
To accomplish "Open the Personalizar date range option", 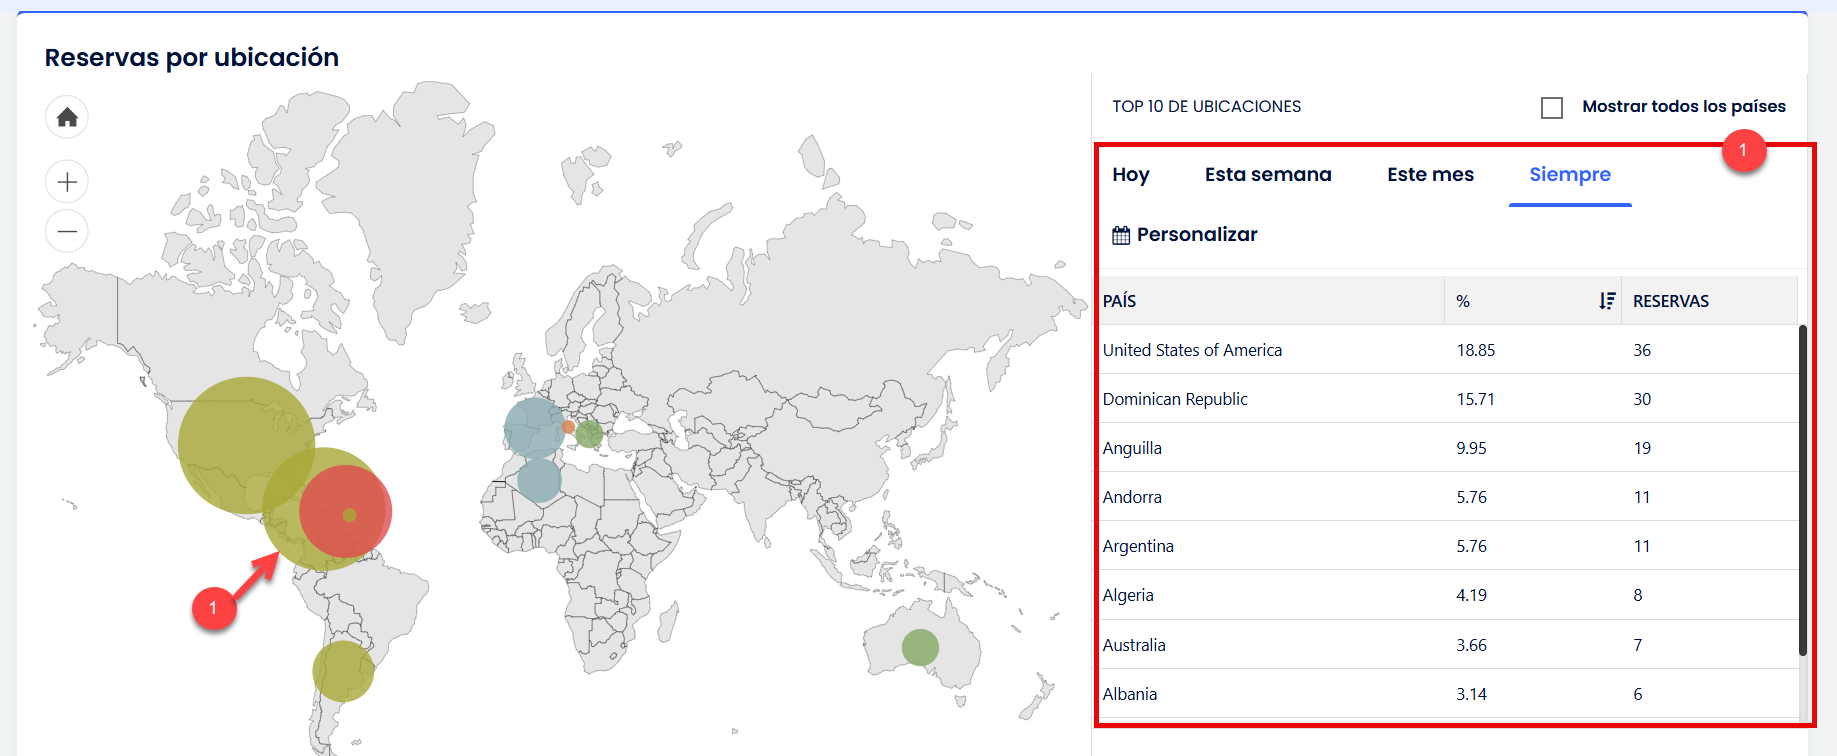I will click(x=1196, y=235).
